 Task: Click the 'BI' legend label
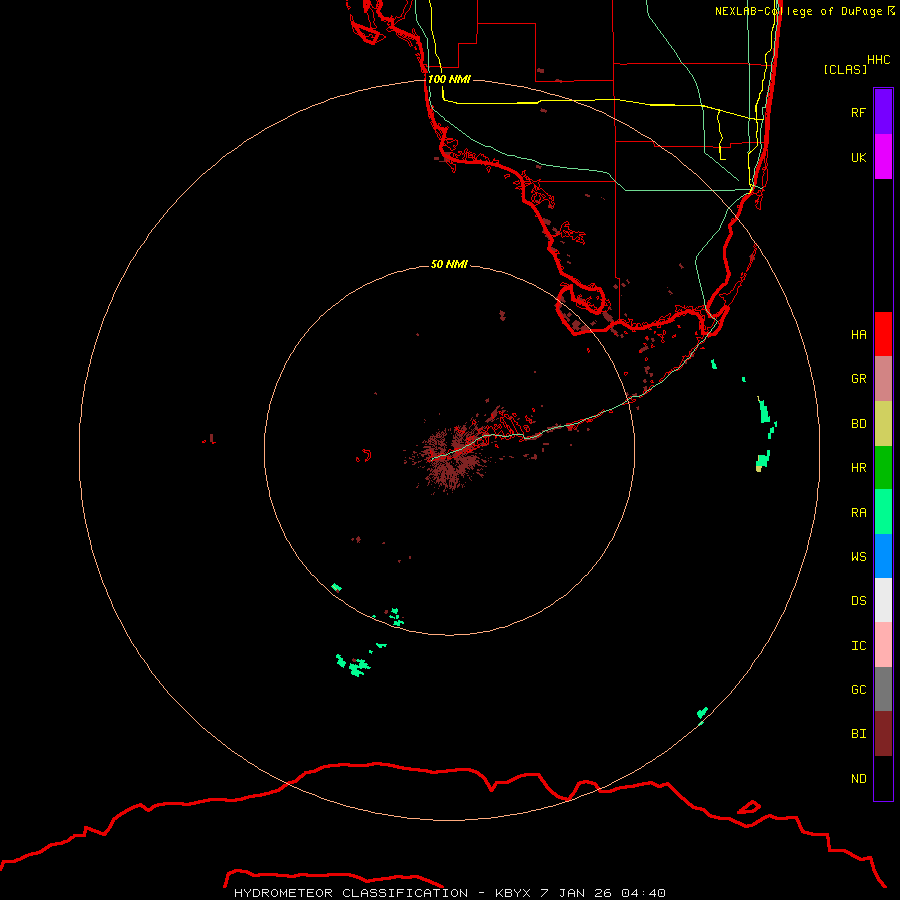coord(858,734)
